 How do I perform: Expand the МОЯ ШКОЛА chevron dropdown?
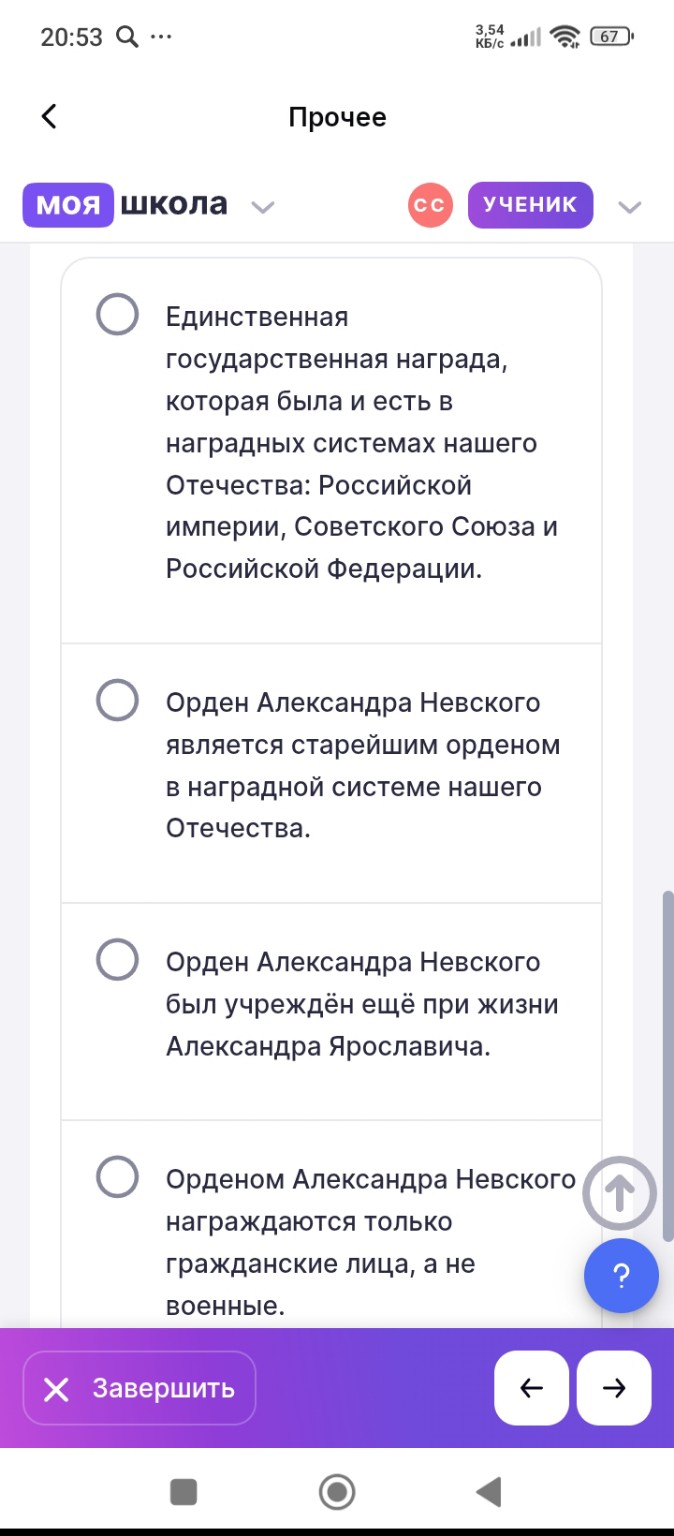[x=262, y=207]
